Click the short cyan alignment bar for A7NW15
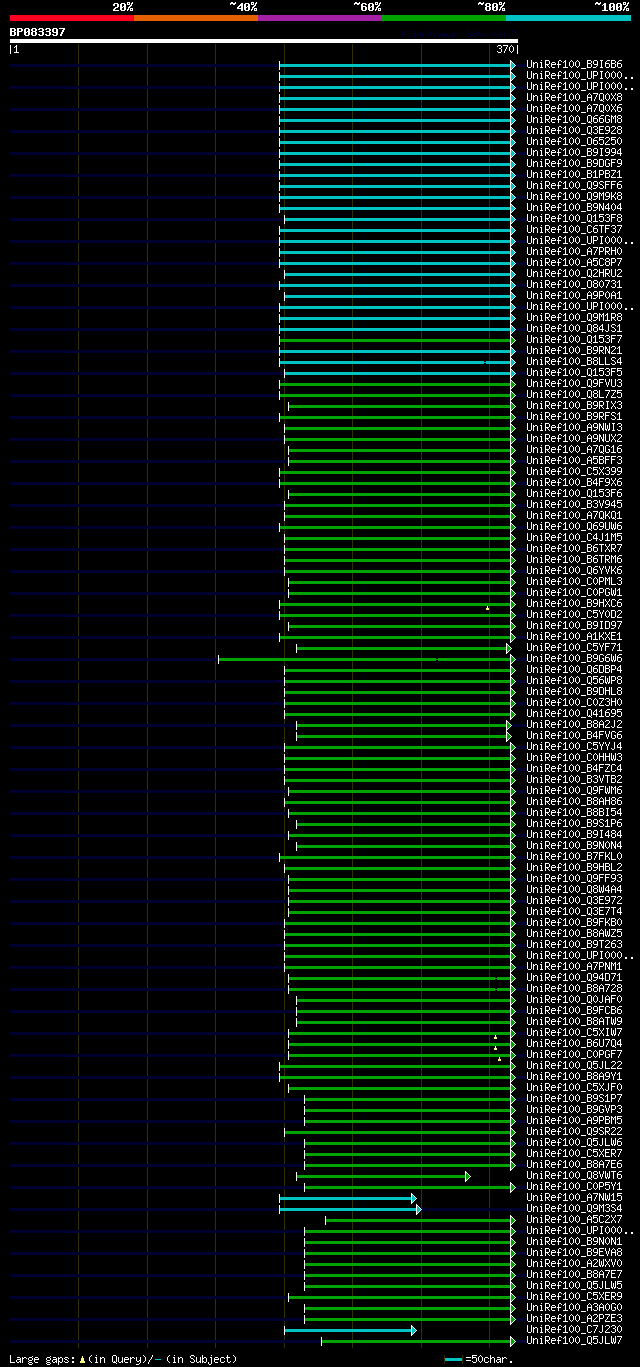The height and width of the screenshot is (1367, 640). point(348,1198)
